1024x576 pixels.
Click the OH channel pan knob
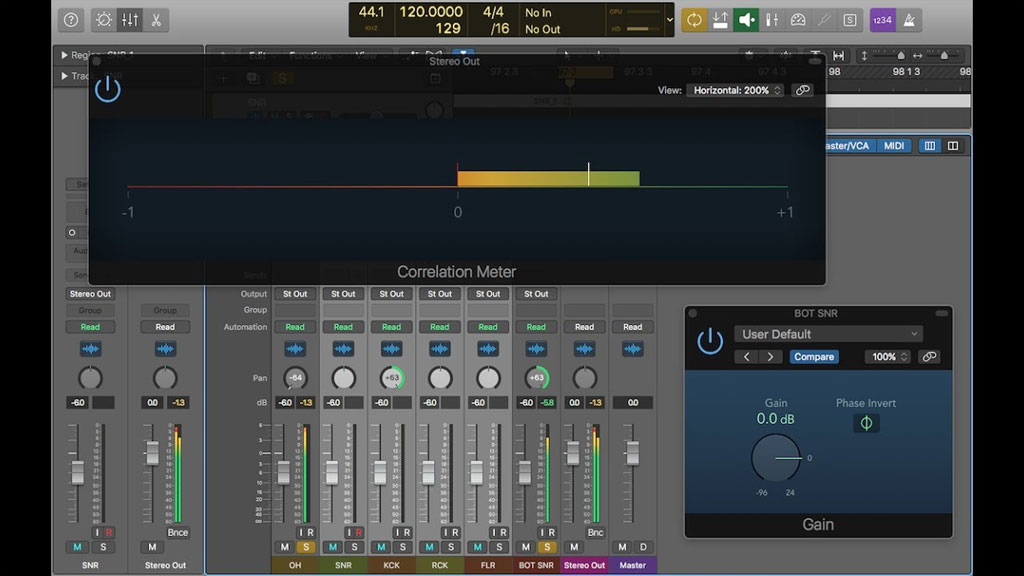295,377
